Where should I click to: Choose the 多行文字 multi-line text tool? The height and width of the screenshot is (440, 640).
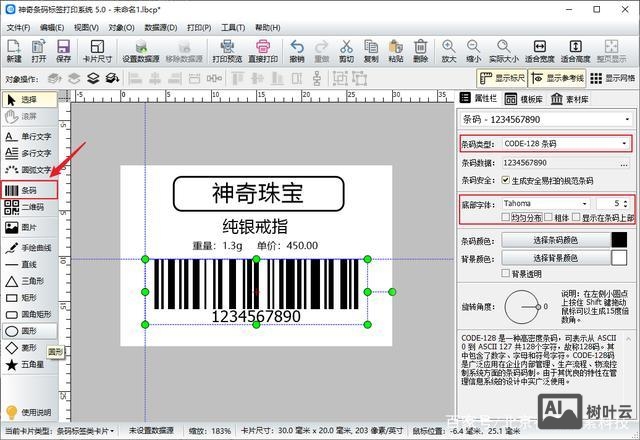(x=29, y=153)
